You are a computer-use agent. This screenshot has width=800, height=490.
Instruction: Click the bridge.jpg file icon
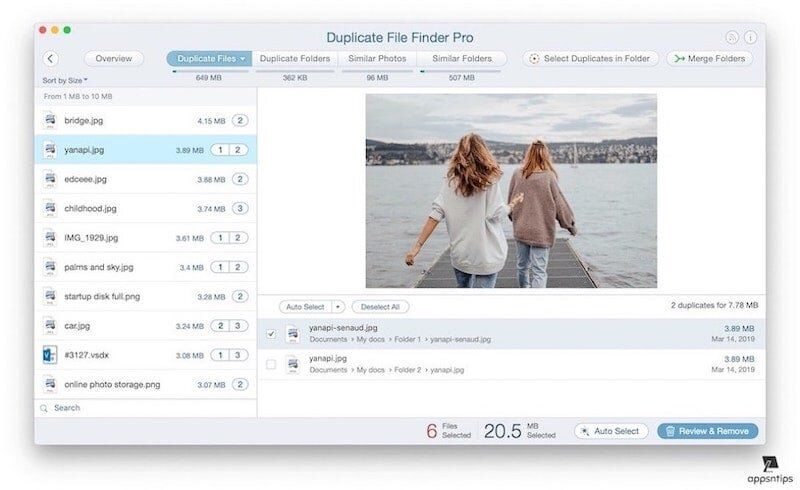50,120
